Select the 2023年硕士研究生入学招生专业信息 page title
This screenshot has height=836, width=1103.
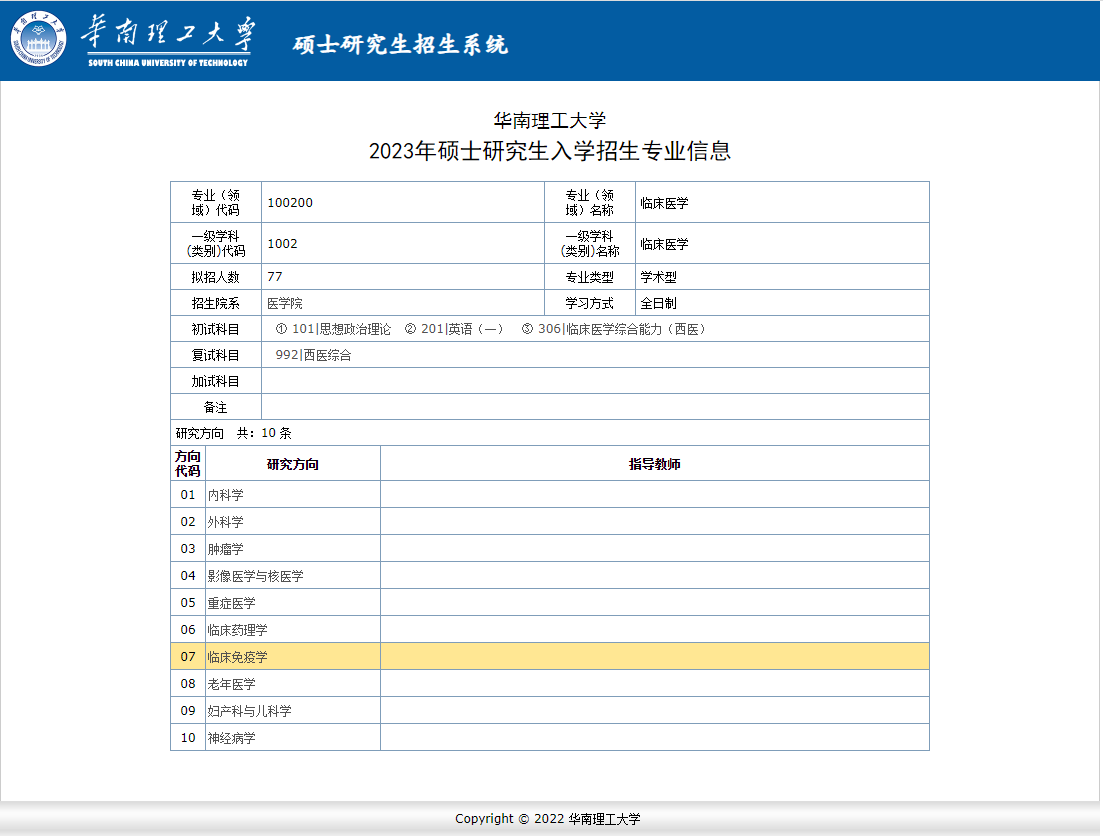[550, 151]
